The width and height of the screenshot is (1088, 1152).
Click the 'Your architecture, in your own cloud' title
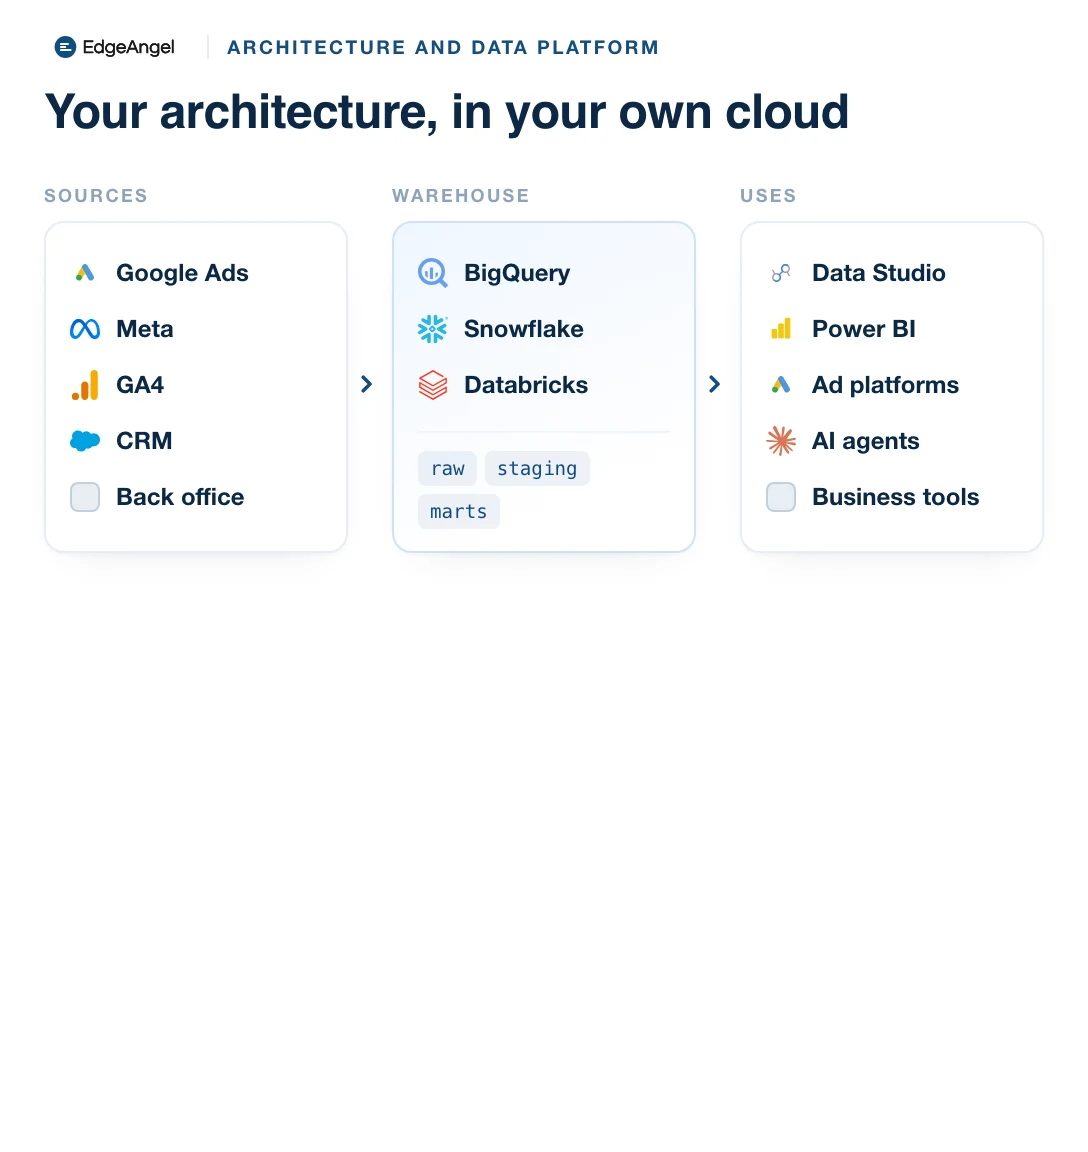447,112
